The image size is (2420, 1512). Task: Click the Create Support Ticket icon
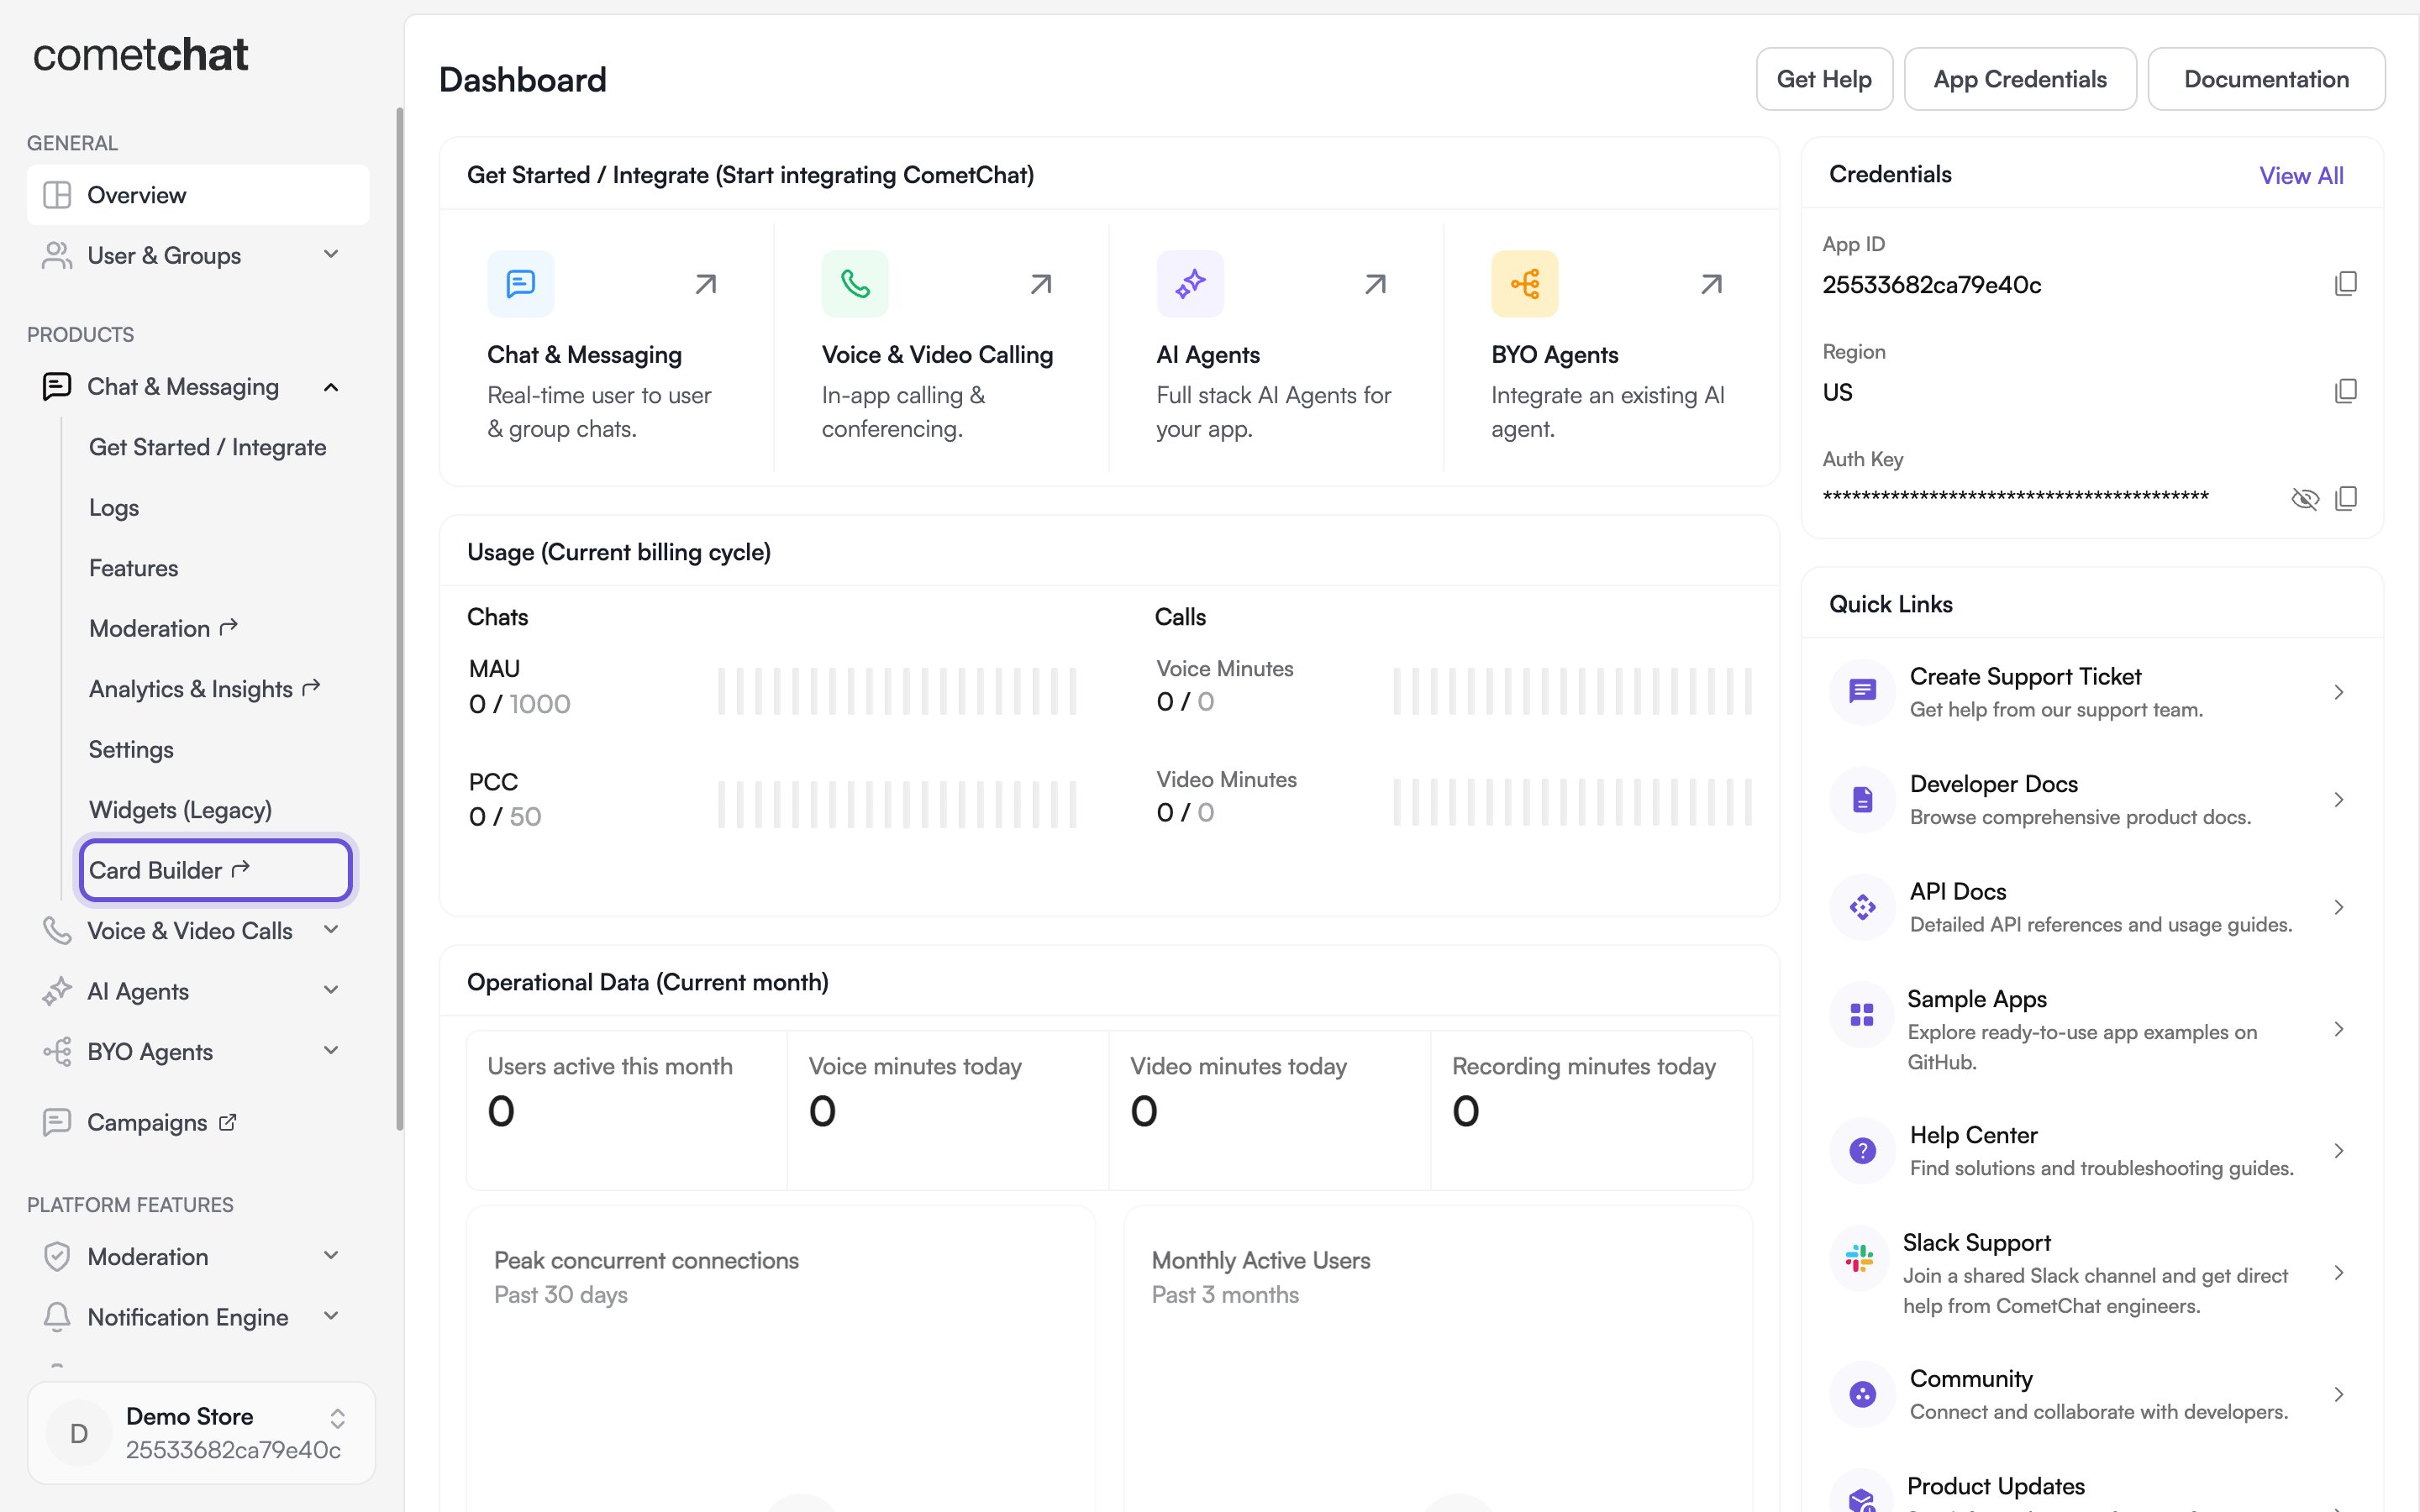[x=1862, y=691]
